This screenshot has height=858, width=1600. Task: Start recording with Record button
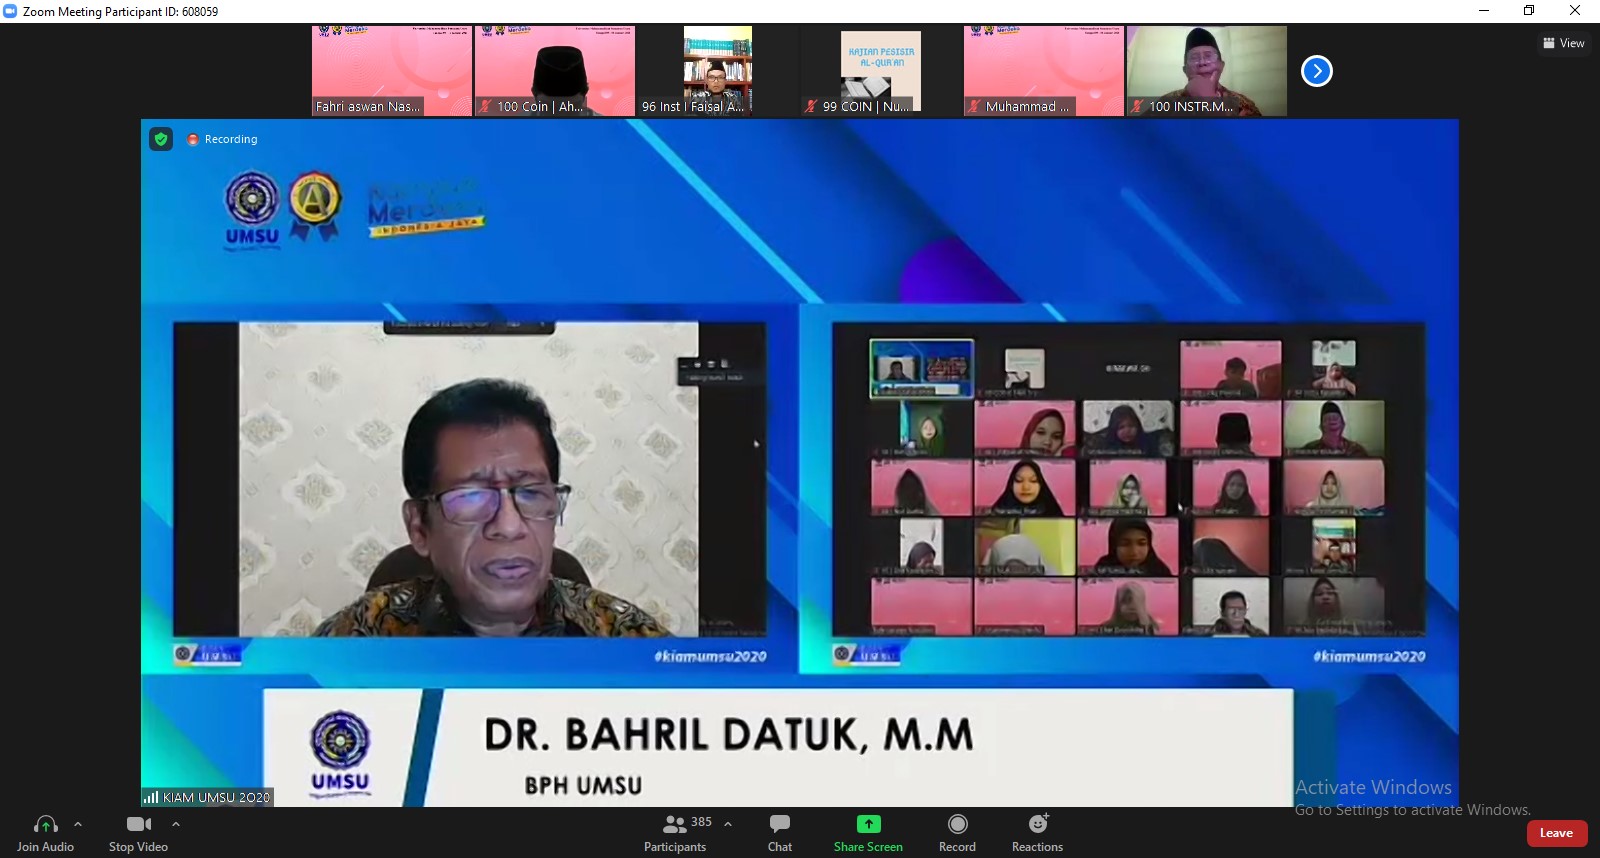point(957,833)
